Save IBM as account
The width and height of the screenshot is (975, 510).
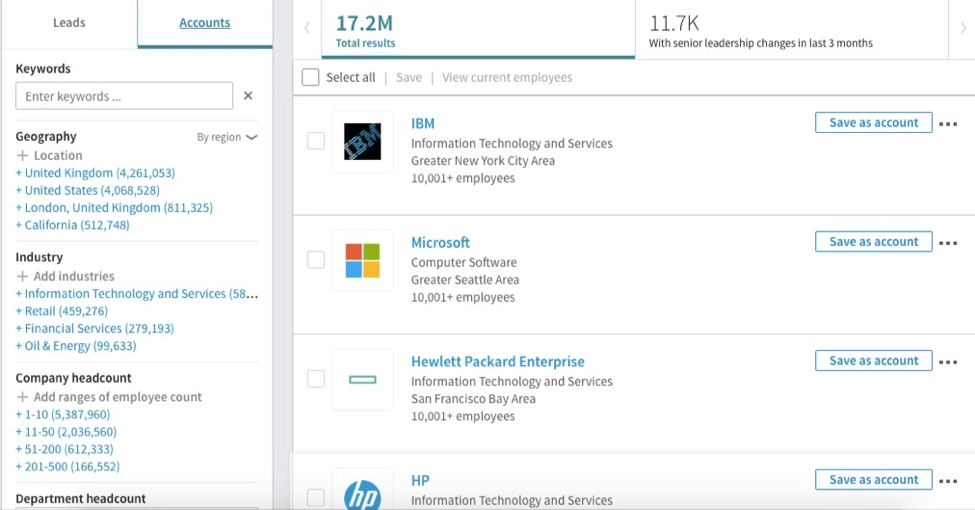coord(874,123)
